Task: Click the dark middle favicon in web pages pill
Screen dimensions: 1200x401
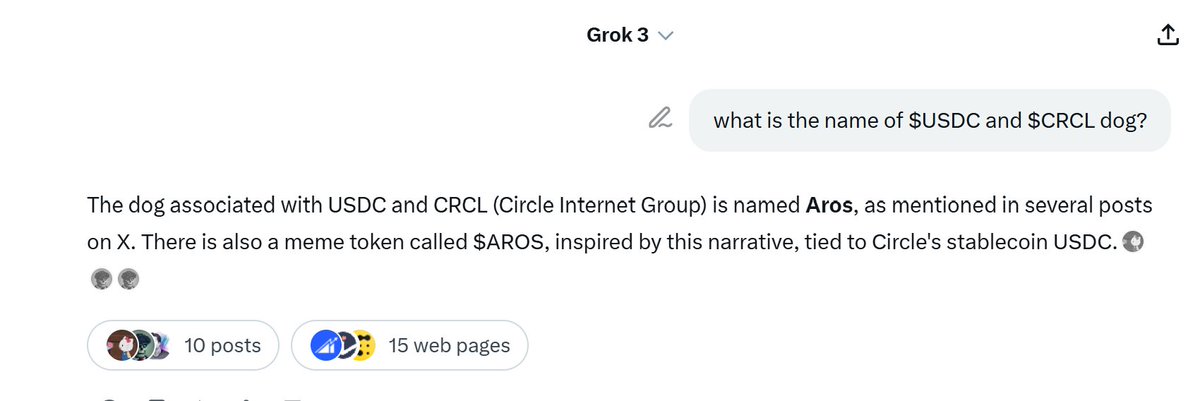Action: pyautogui.click(x=345, y=346)
